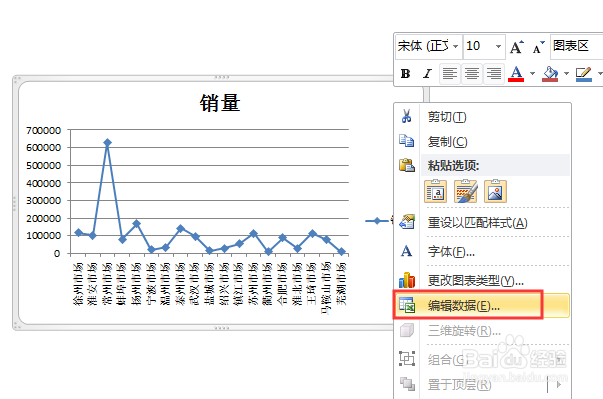Image resolution: width=603 pixels, height=399 pixels.
Task: Click the change chart type bar icon
Action: pos(407,280)
